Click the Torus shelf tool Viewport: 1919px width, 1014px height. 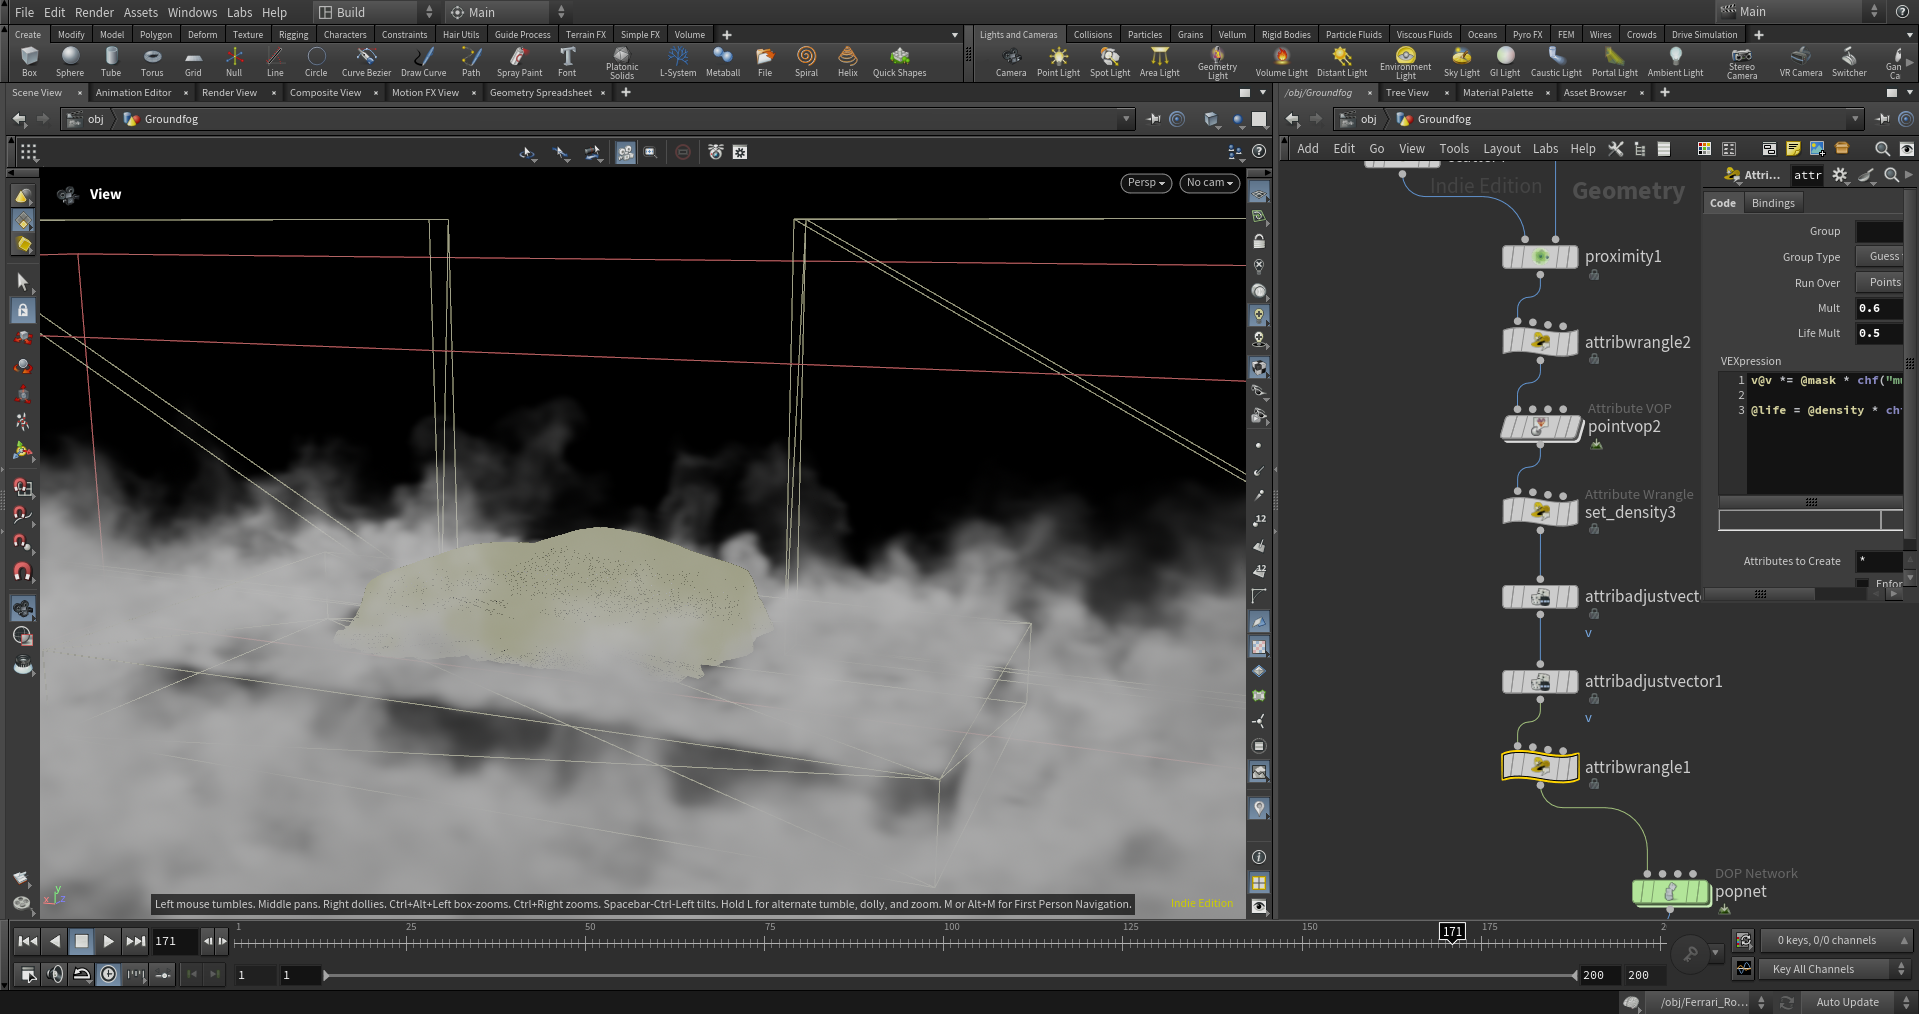(152, 61)
